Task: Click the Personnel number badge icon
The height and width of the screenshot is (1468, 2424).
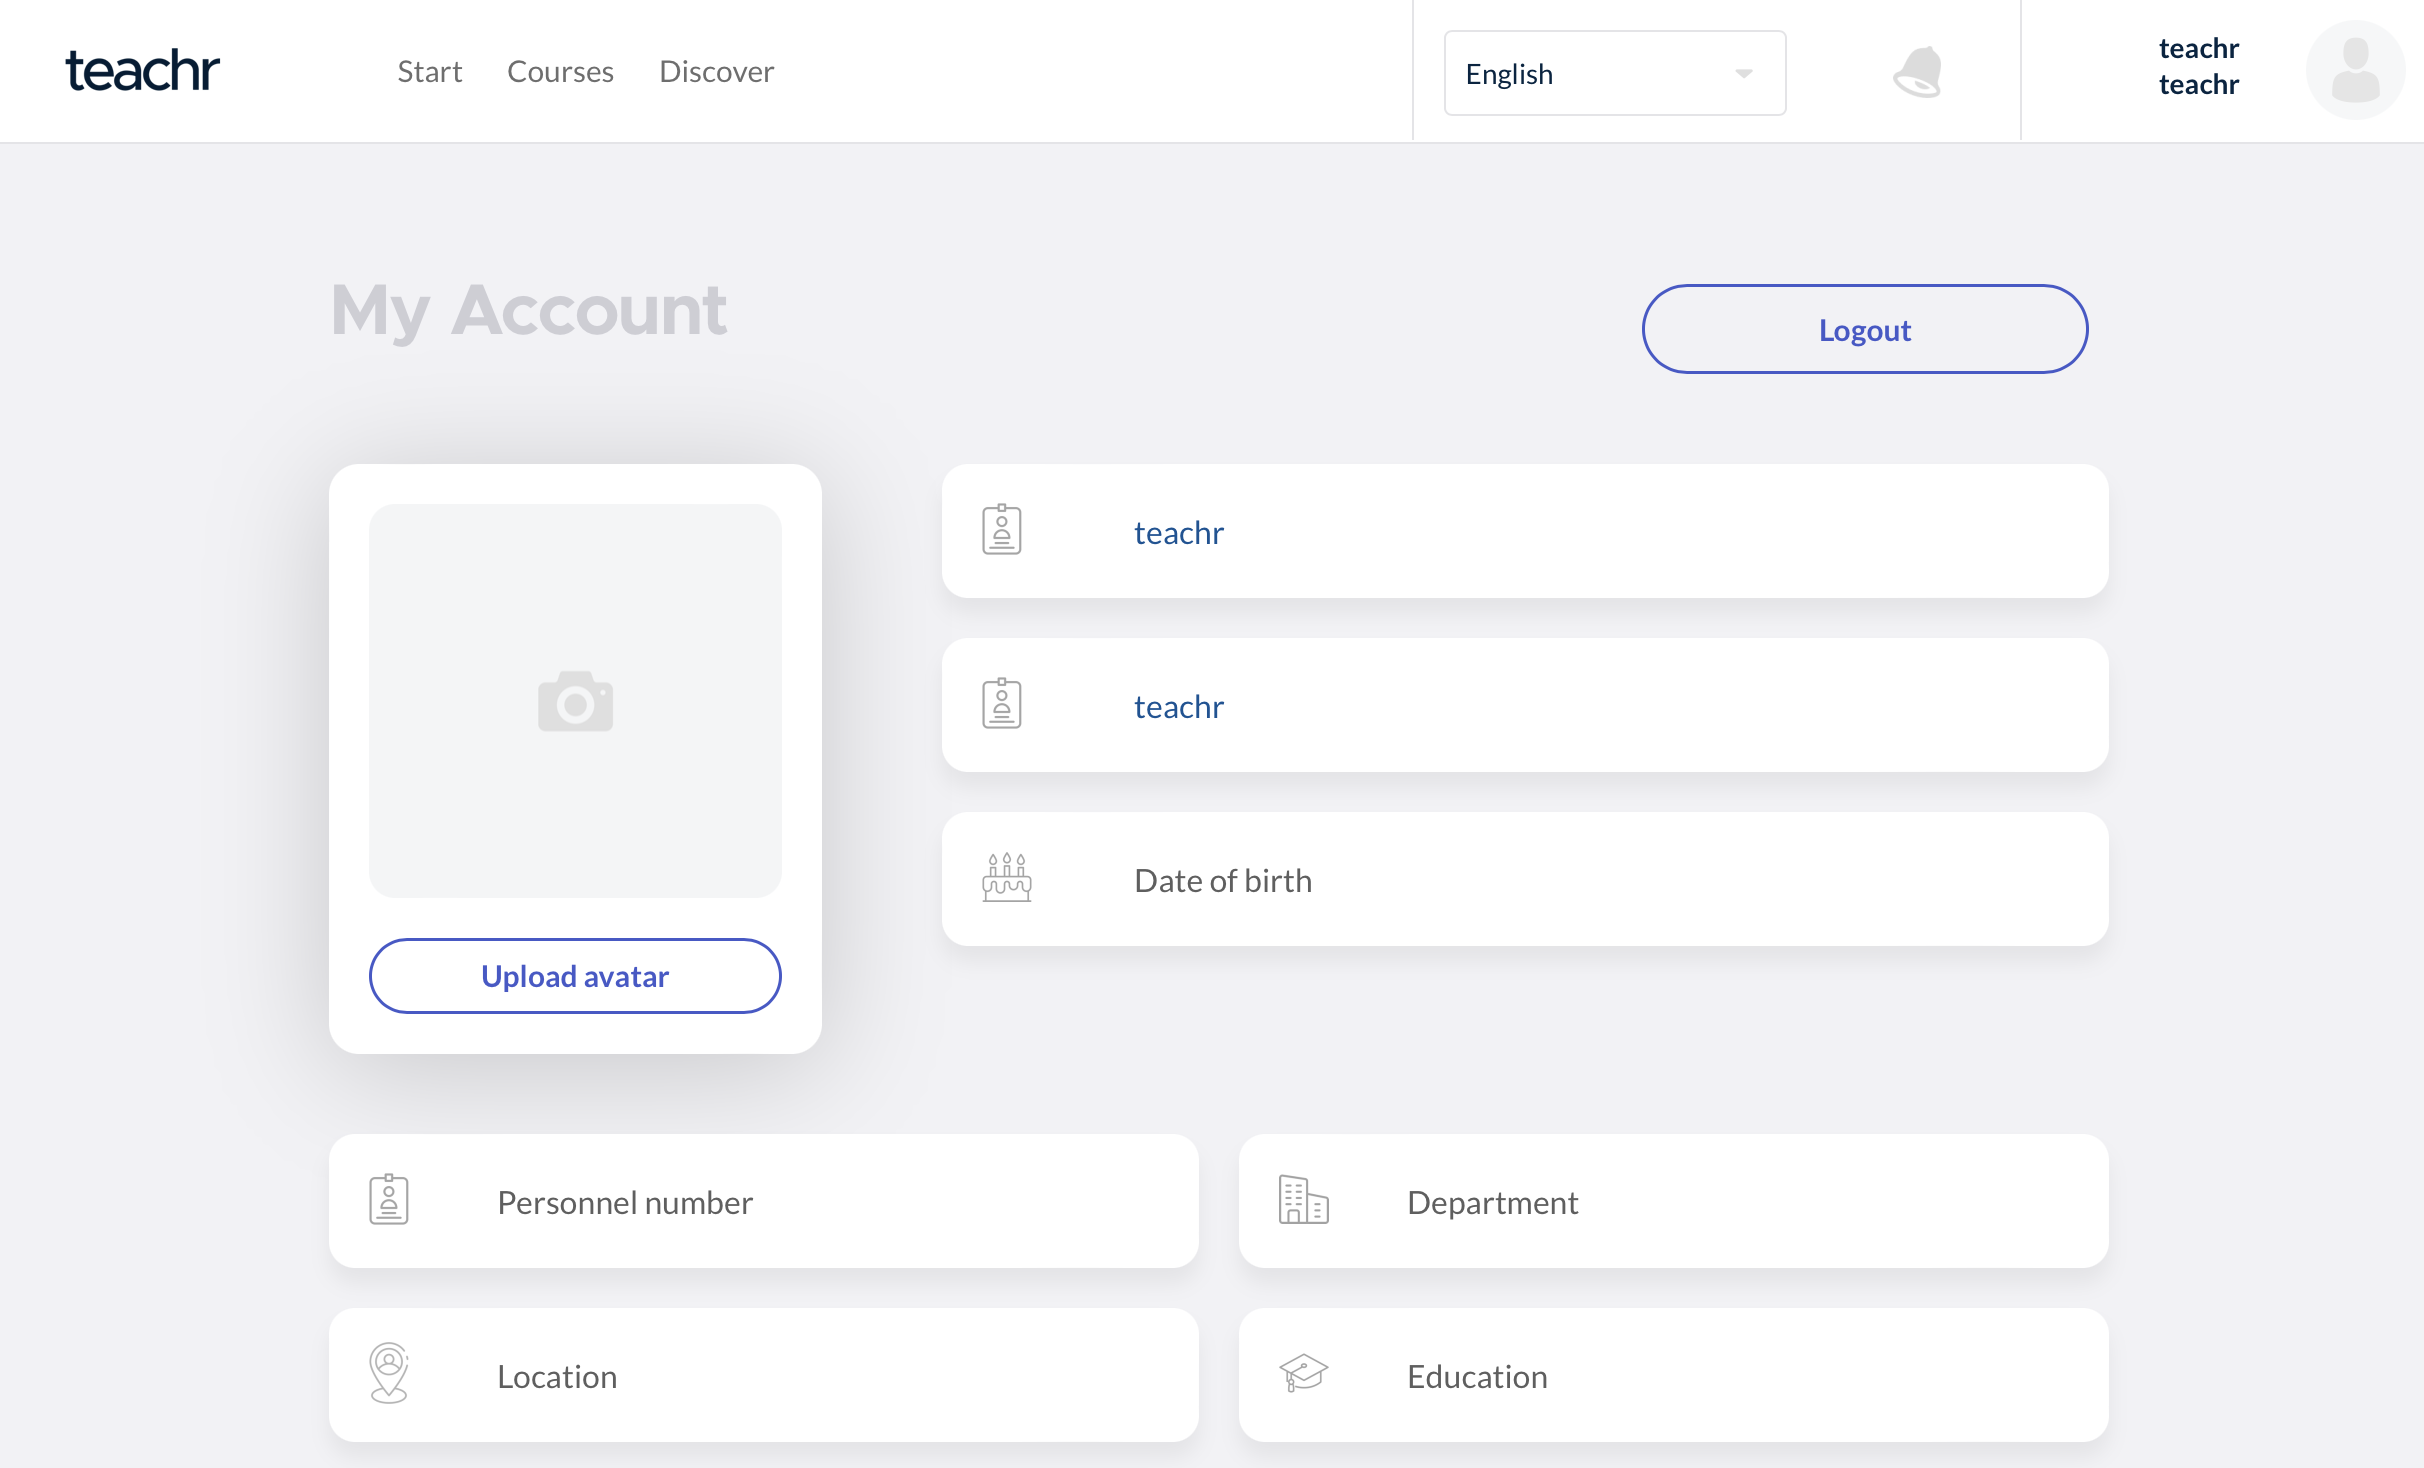Action: click(x=389, y=1200)
